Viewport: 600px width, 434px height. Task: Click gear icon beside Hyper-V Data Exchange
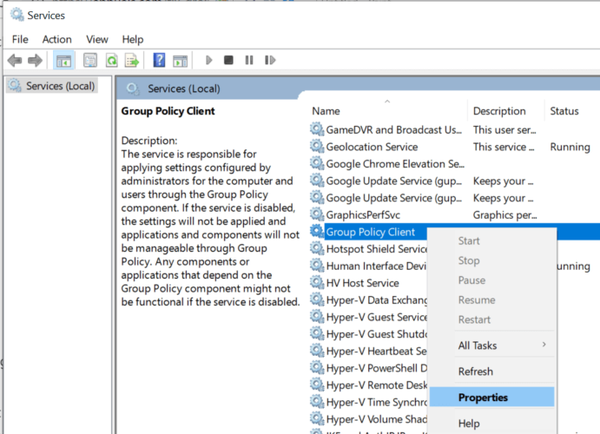317,299
